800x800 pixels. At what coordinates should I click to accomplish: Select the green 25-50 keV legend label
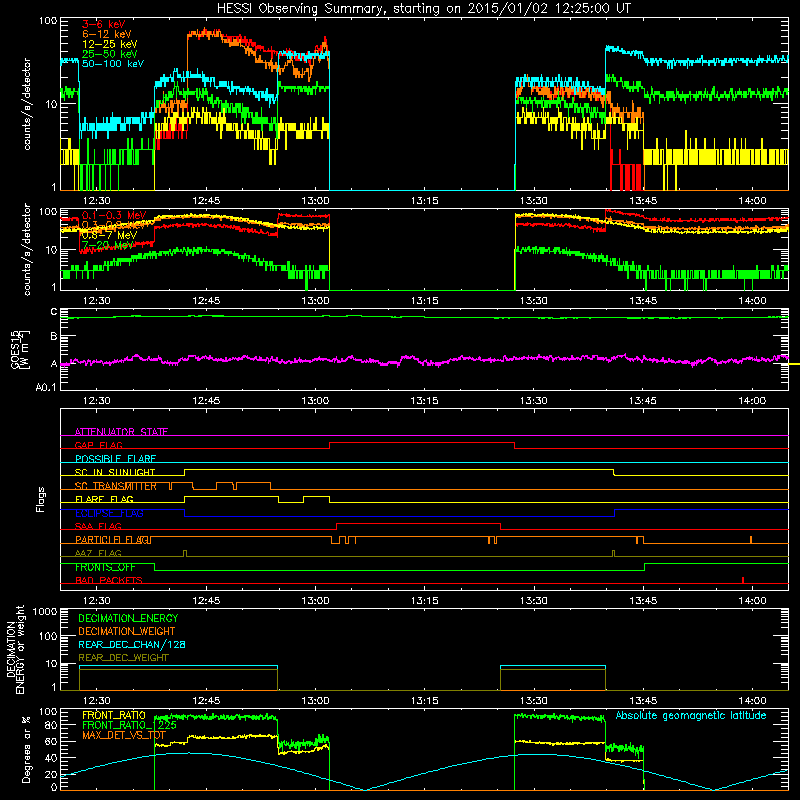(x=110, y=54)
